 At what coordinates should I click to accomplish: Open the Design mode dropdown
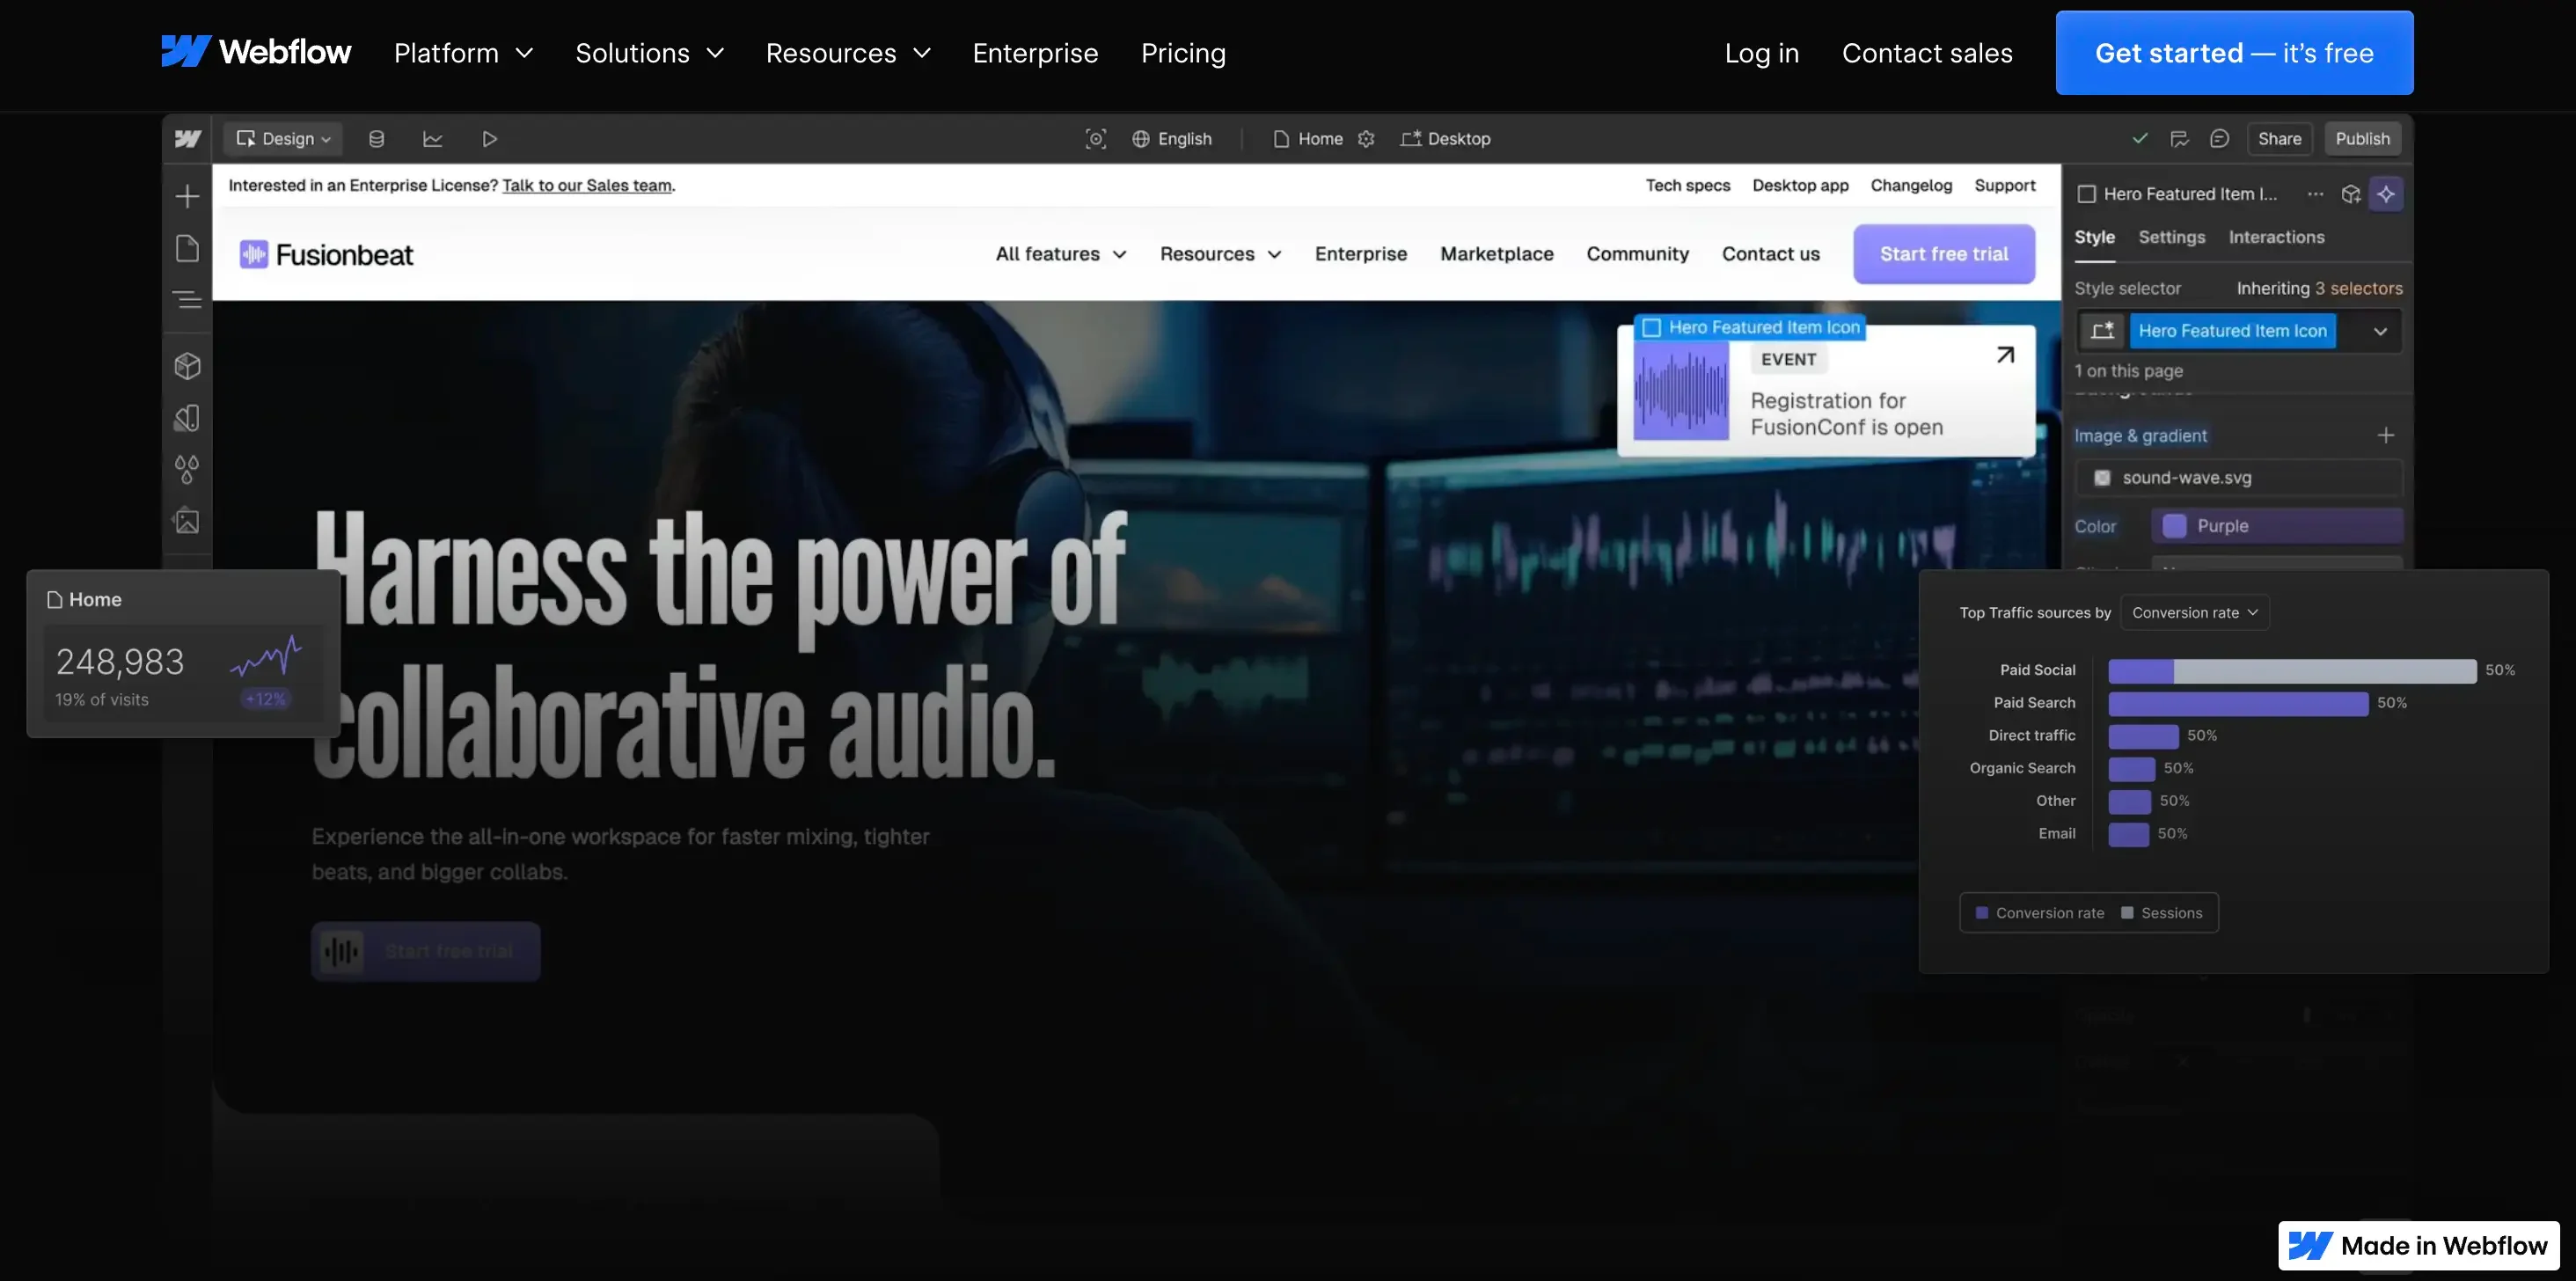[283, 139]
